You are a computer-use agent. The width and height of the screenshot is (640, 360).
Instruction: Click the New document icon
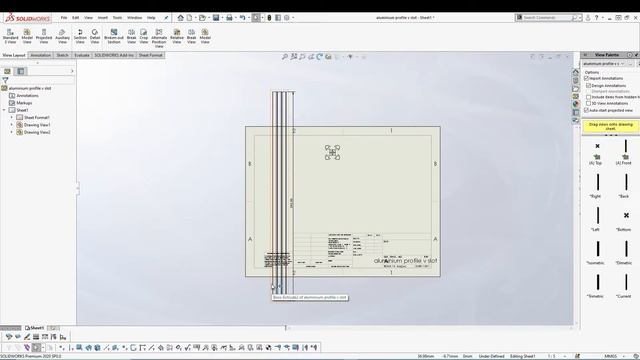[x=189, y=18]
